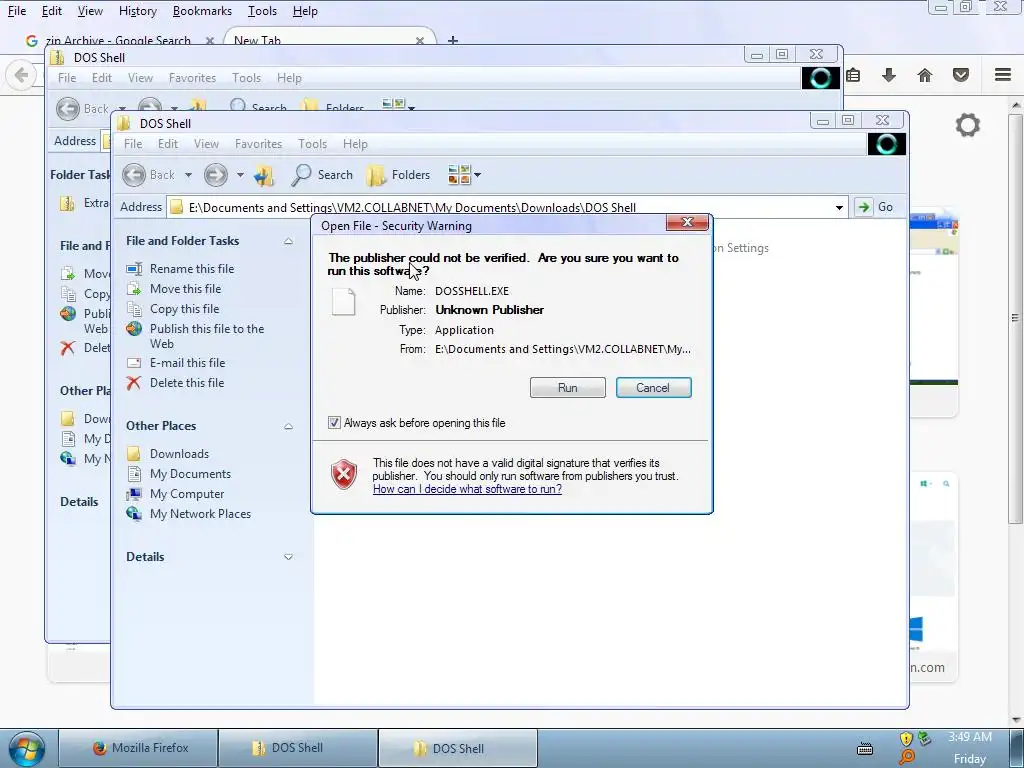
Task: Open a new Firefox tab with plus button
Action: [x=453, y=40]
